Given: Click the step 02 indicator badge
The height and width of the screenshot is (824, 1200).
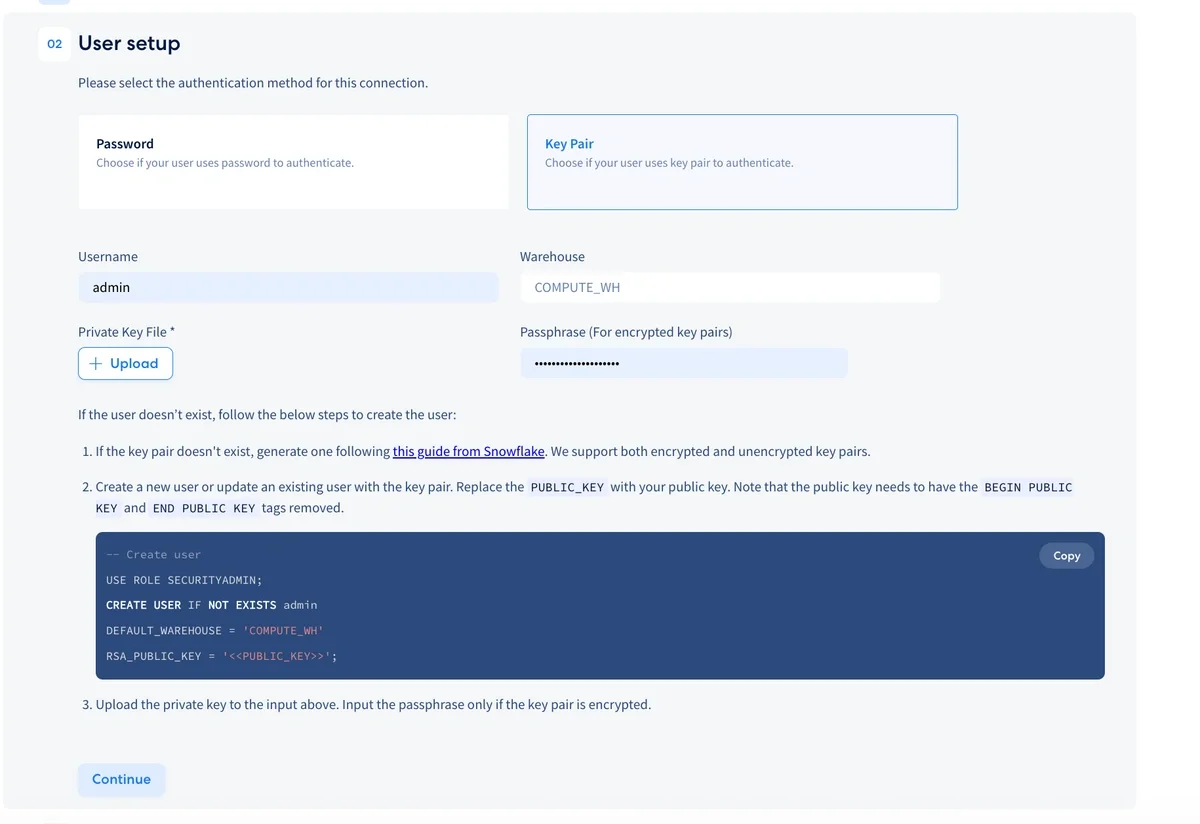Looking at the screenshot, I should click(x=54, y=44).
